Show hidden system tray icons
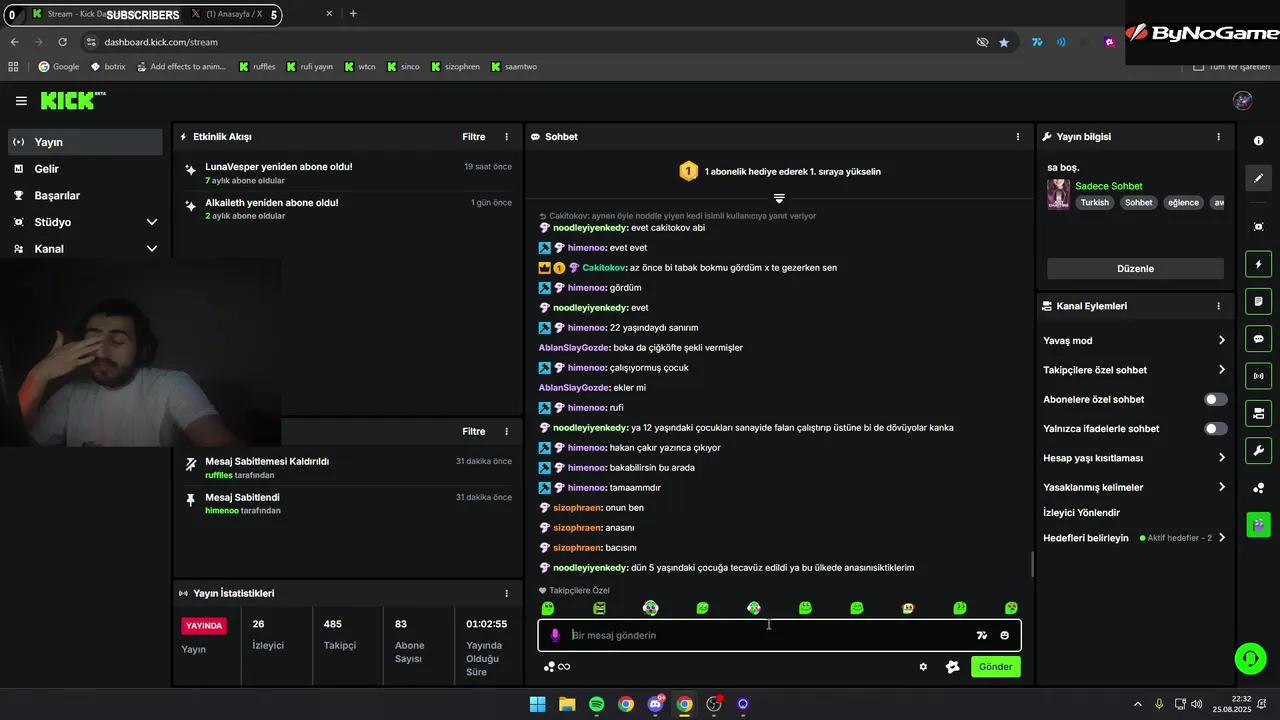Image resolution: width=1280 pixels, height=720 pixels. (x=1137, y=704)
